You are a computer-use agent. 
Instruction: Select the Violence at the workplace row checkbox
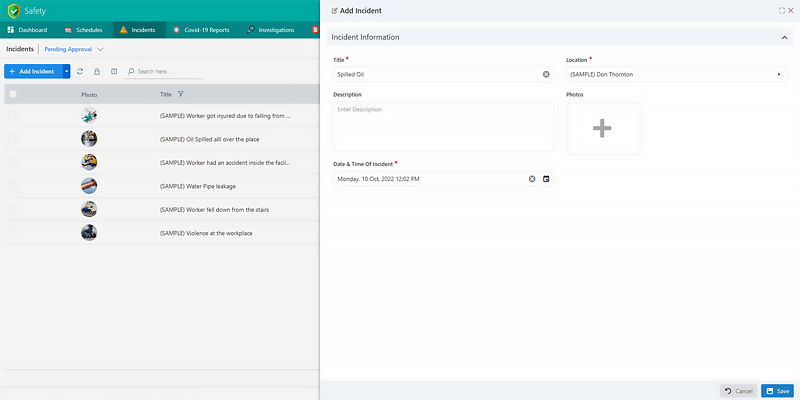pos(13,233)
